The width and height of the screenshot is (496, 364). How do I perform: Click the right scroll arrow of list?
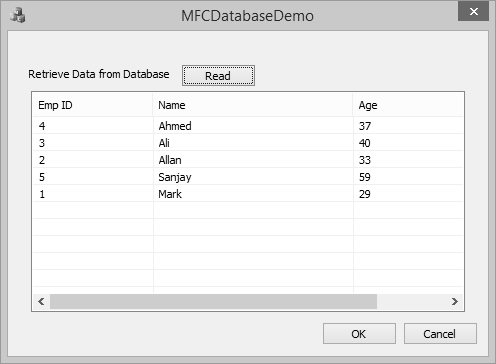[x=455, y=302]
